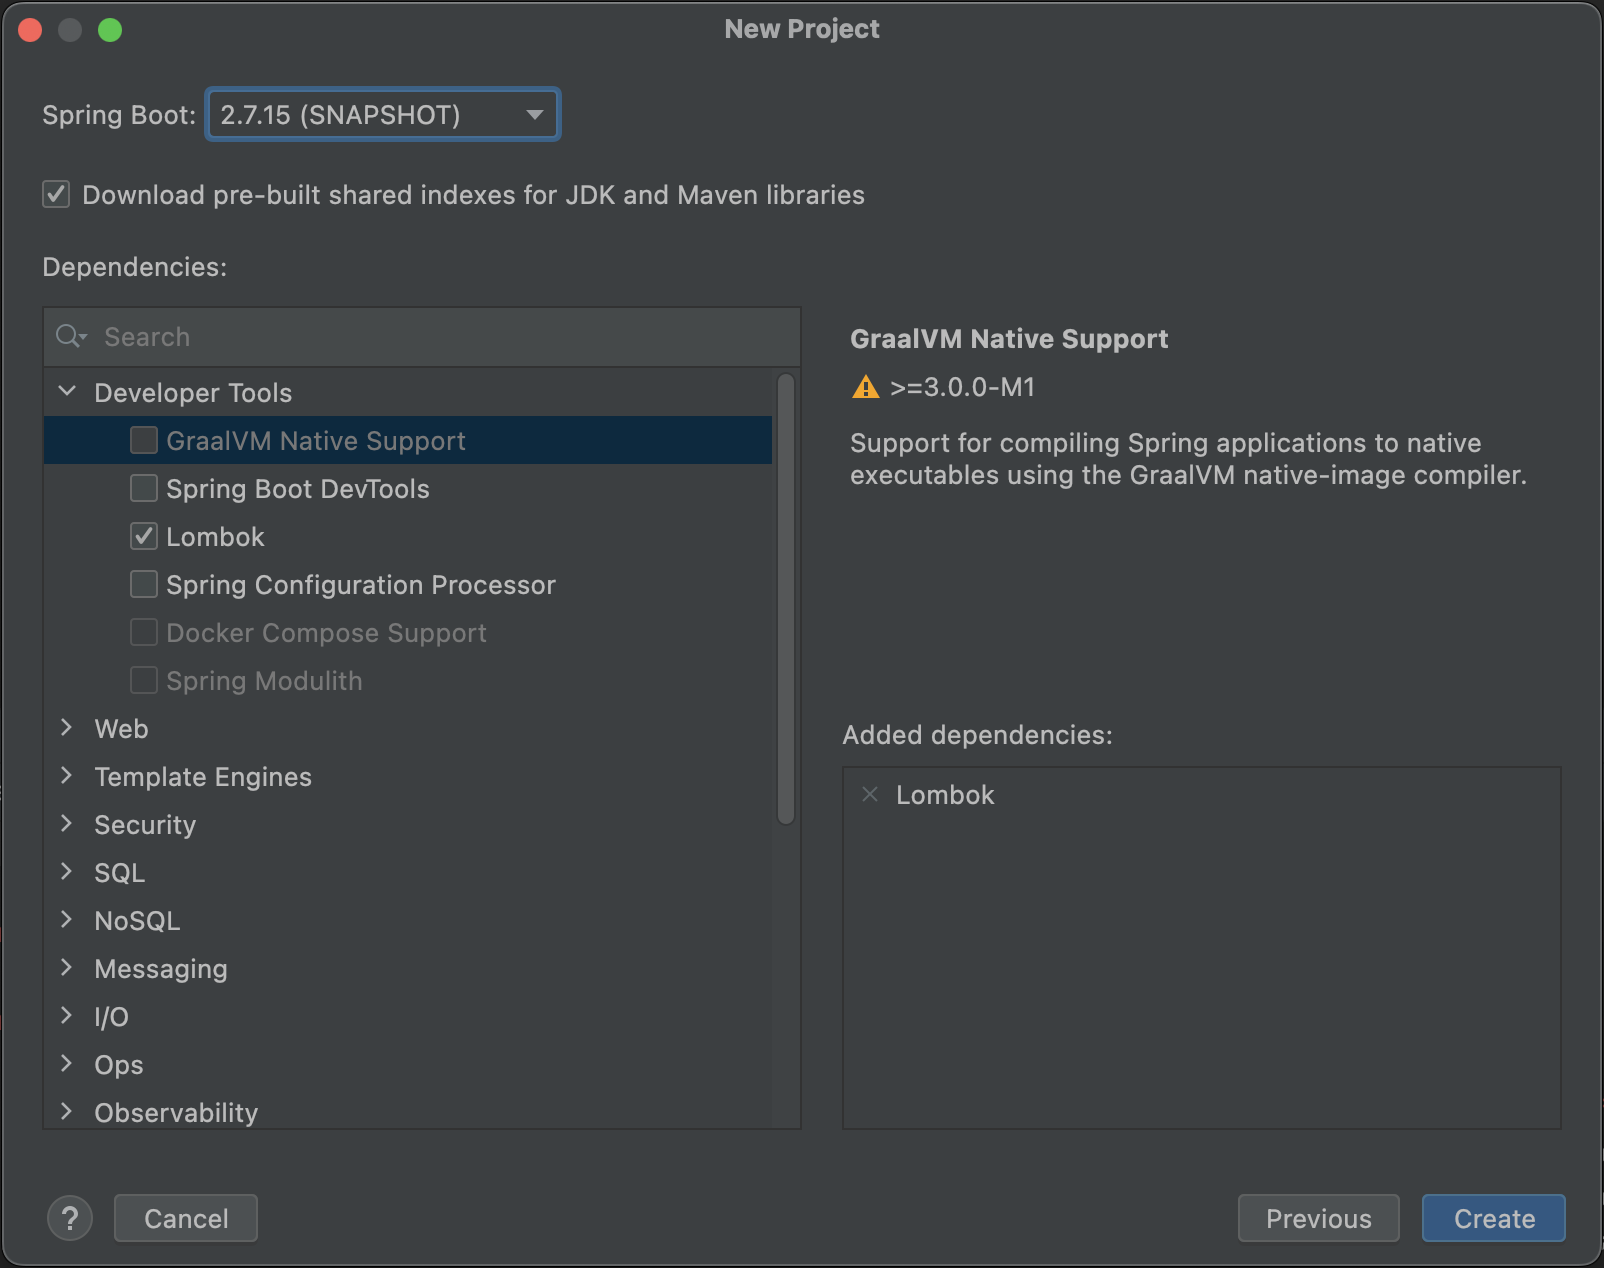
Task: Click the Lombok label in the tree
Action: click(x=215, y=537)
